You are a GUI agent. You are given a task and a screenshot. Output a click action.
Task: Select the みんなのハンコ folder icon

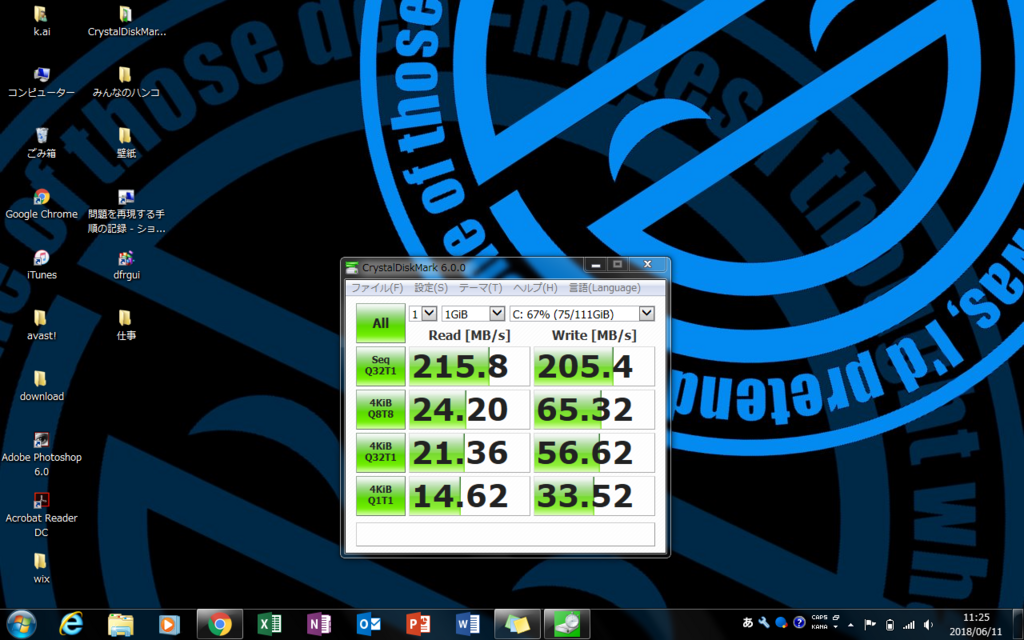(126, 82)
